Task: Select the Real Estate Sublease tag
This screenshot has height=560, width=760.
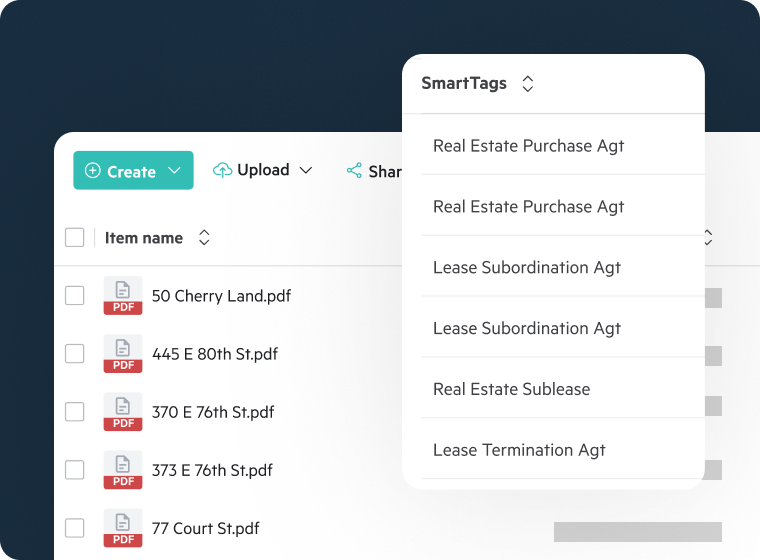Action: pos(511,389)
